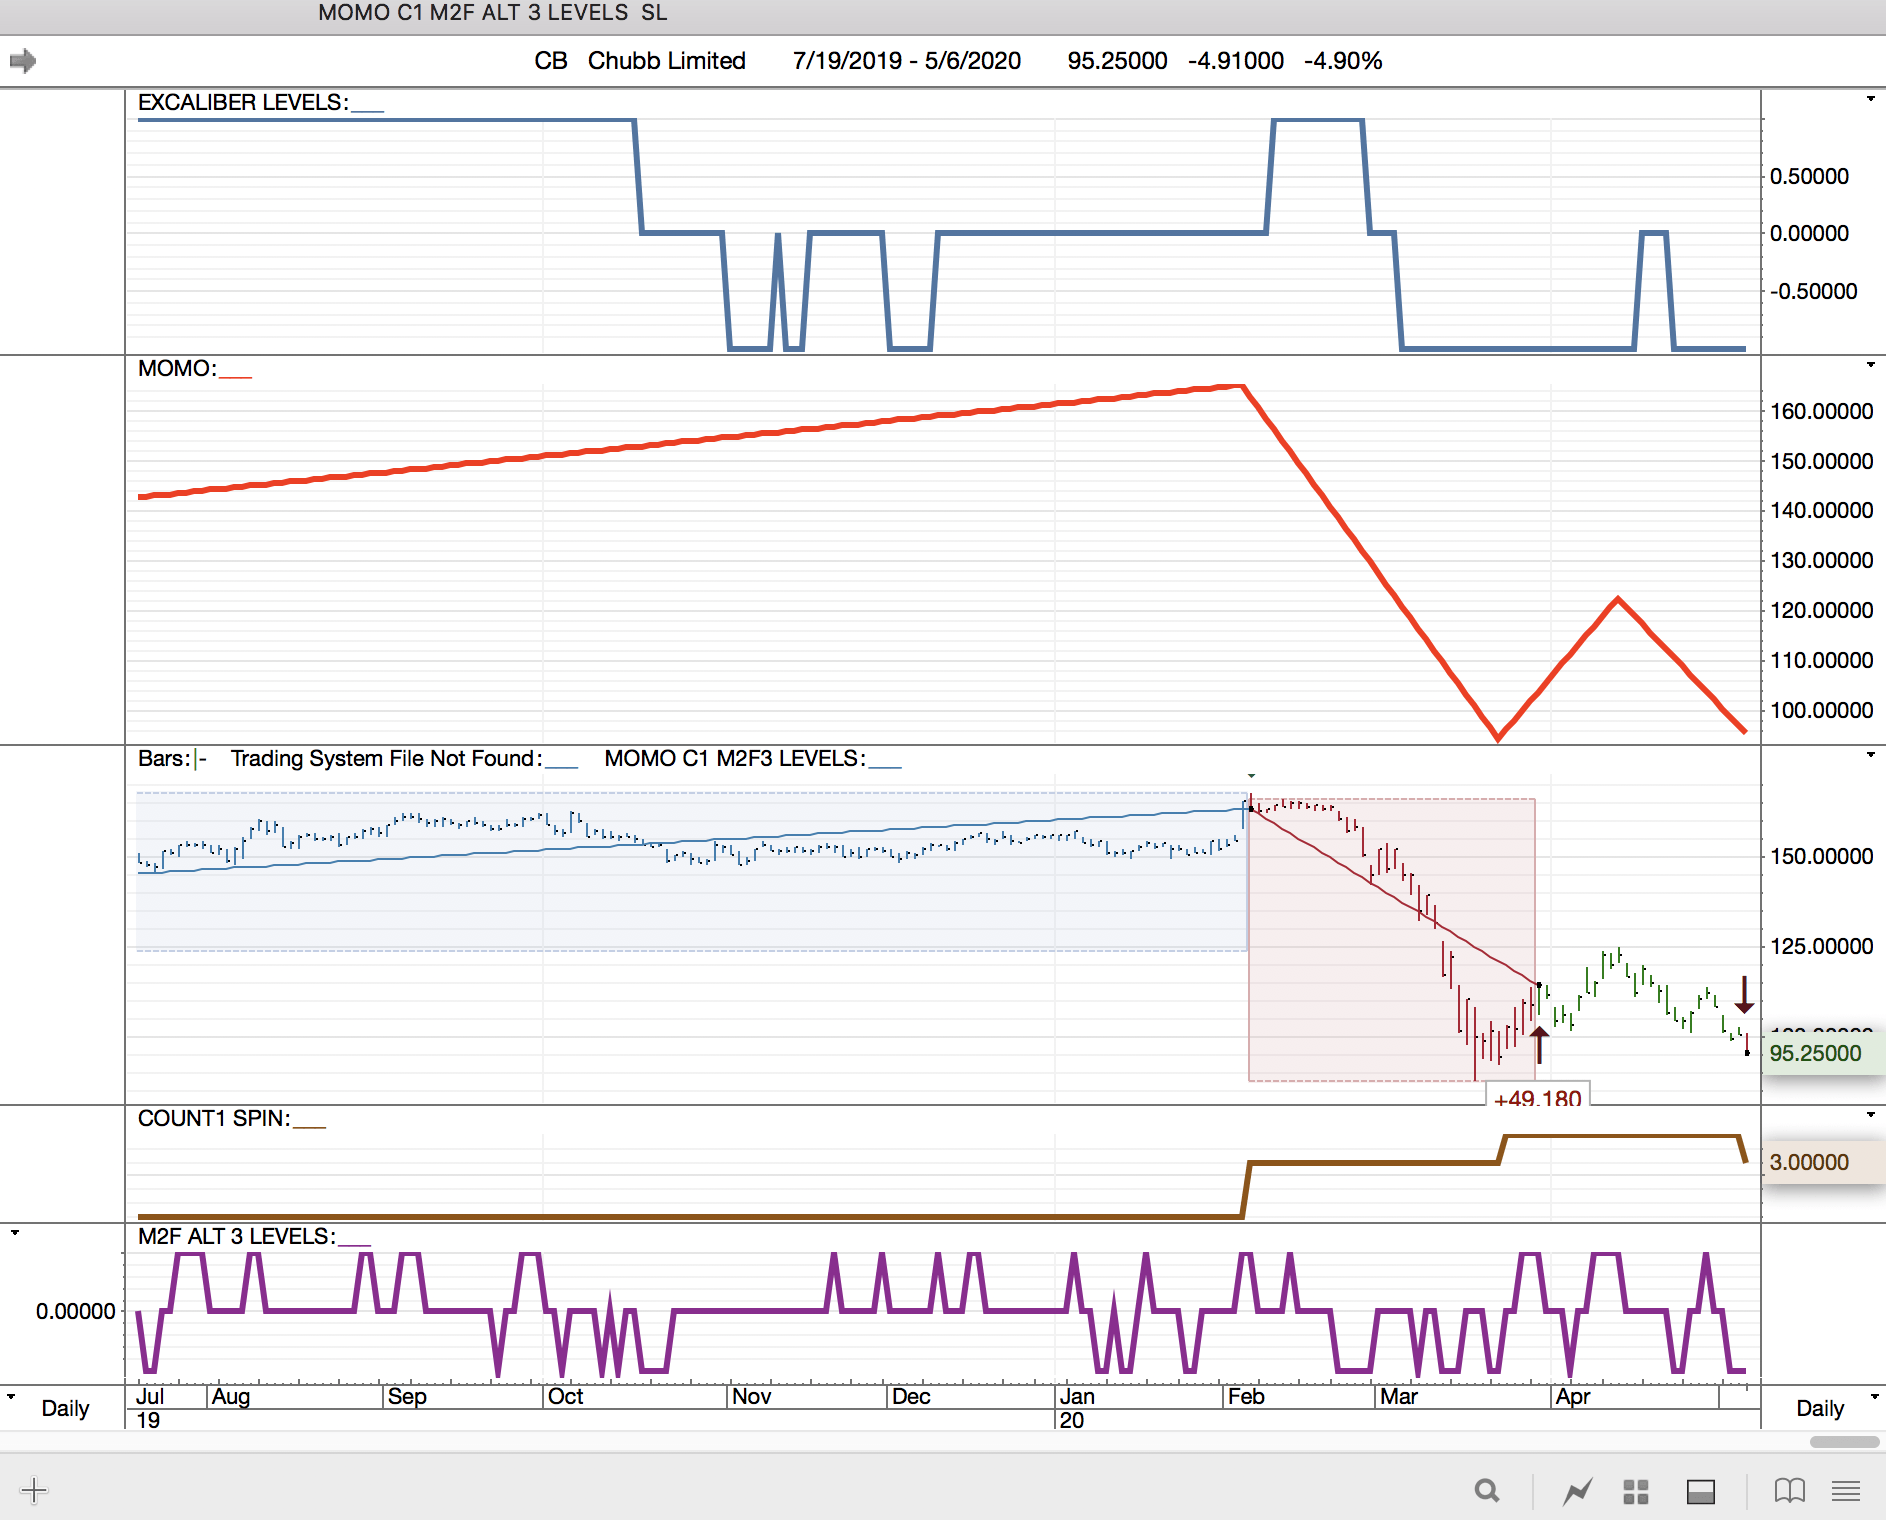
Task: Click the 7/19/2019 - 5/6/2020 date range
Action: click(x=906, y=61)
